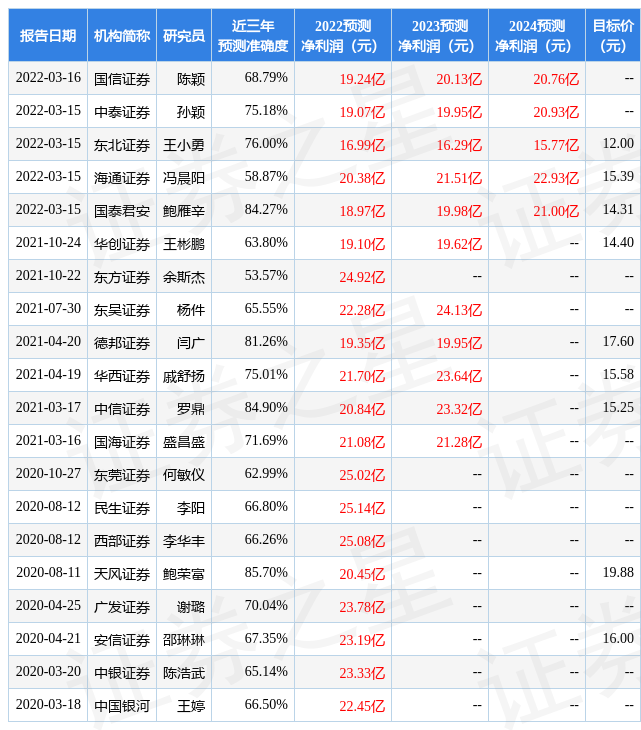Image resolution: width=641 pixels, height=730 pixels.
Task: Click accuracy value 85.70%
Action: (266, 573)
